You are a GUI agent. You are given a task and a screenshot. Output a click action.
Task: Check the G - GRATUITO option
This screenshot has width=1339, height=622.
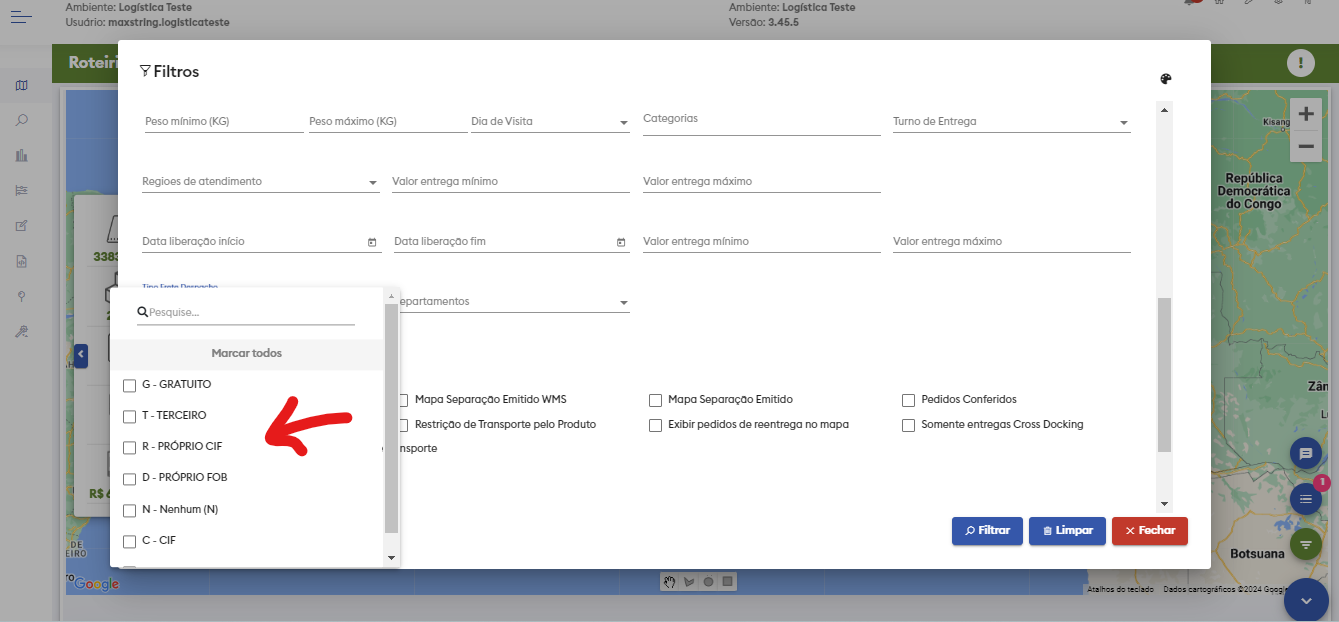(x=129, y=386)
